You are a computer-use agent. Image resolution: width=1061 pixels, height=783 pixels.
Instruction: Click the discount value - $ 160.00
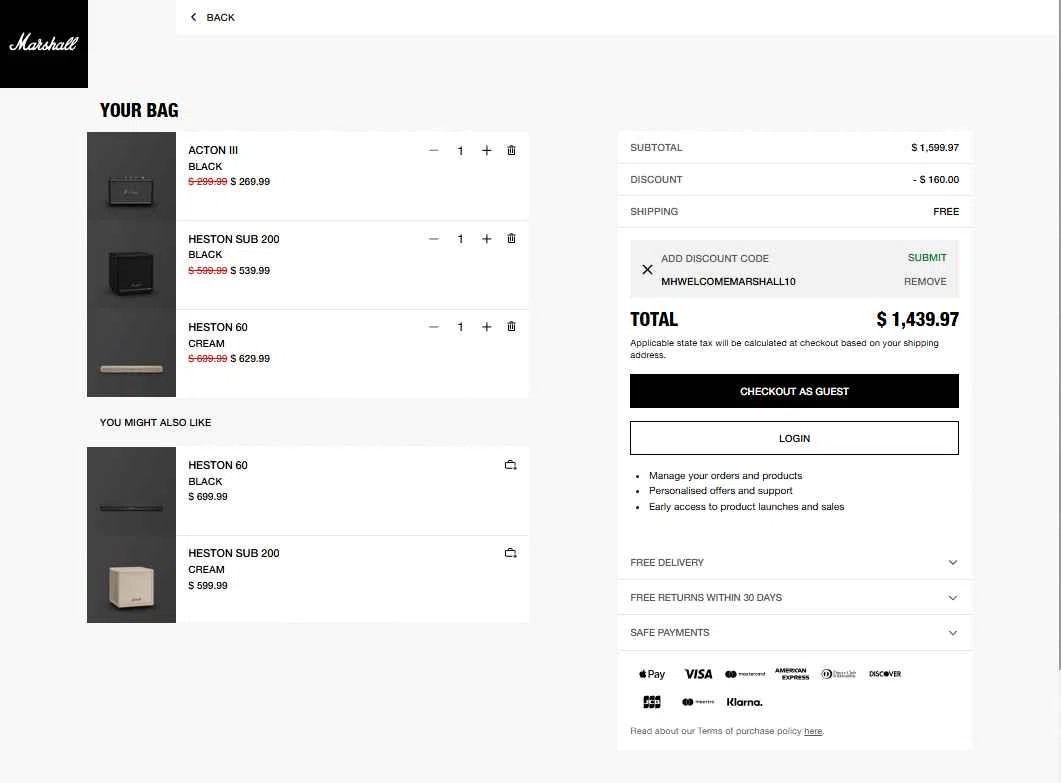pyautogui.click(x=936, y=179)
